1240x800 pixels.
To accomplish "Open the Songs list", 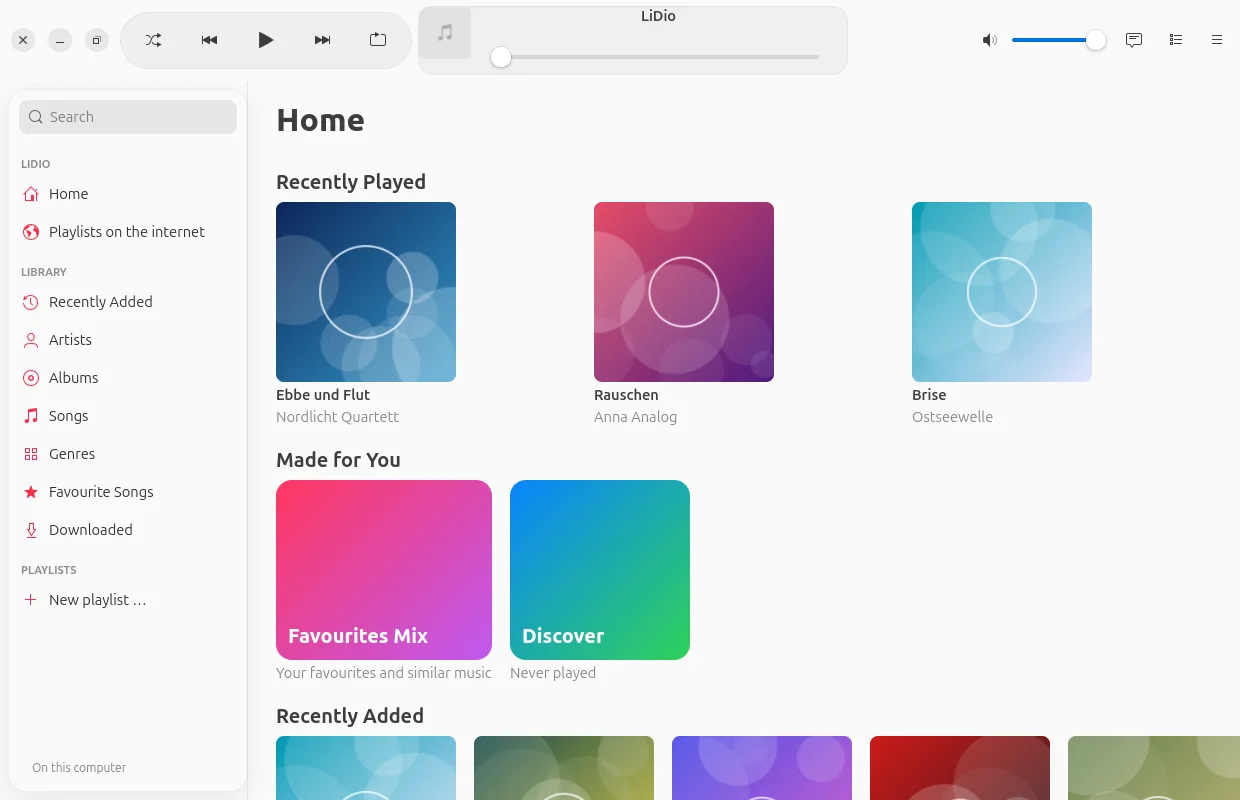I will coord(128,416).
